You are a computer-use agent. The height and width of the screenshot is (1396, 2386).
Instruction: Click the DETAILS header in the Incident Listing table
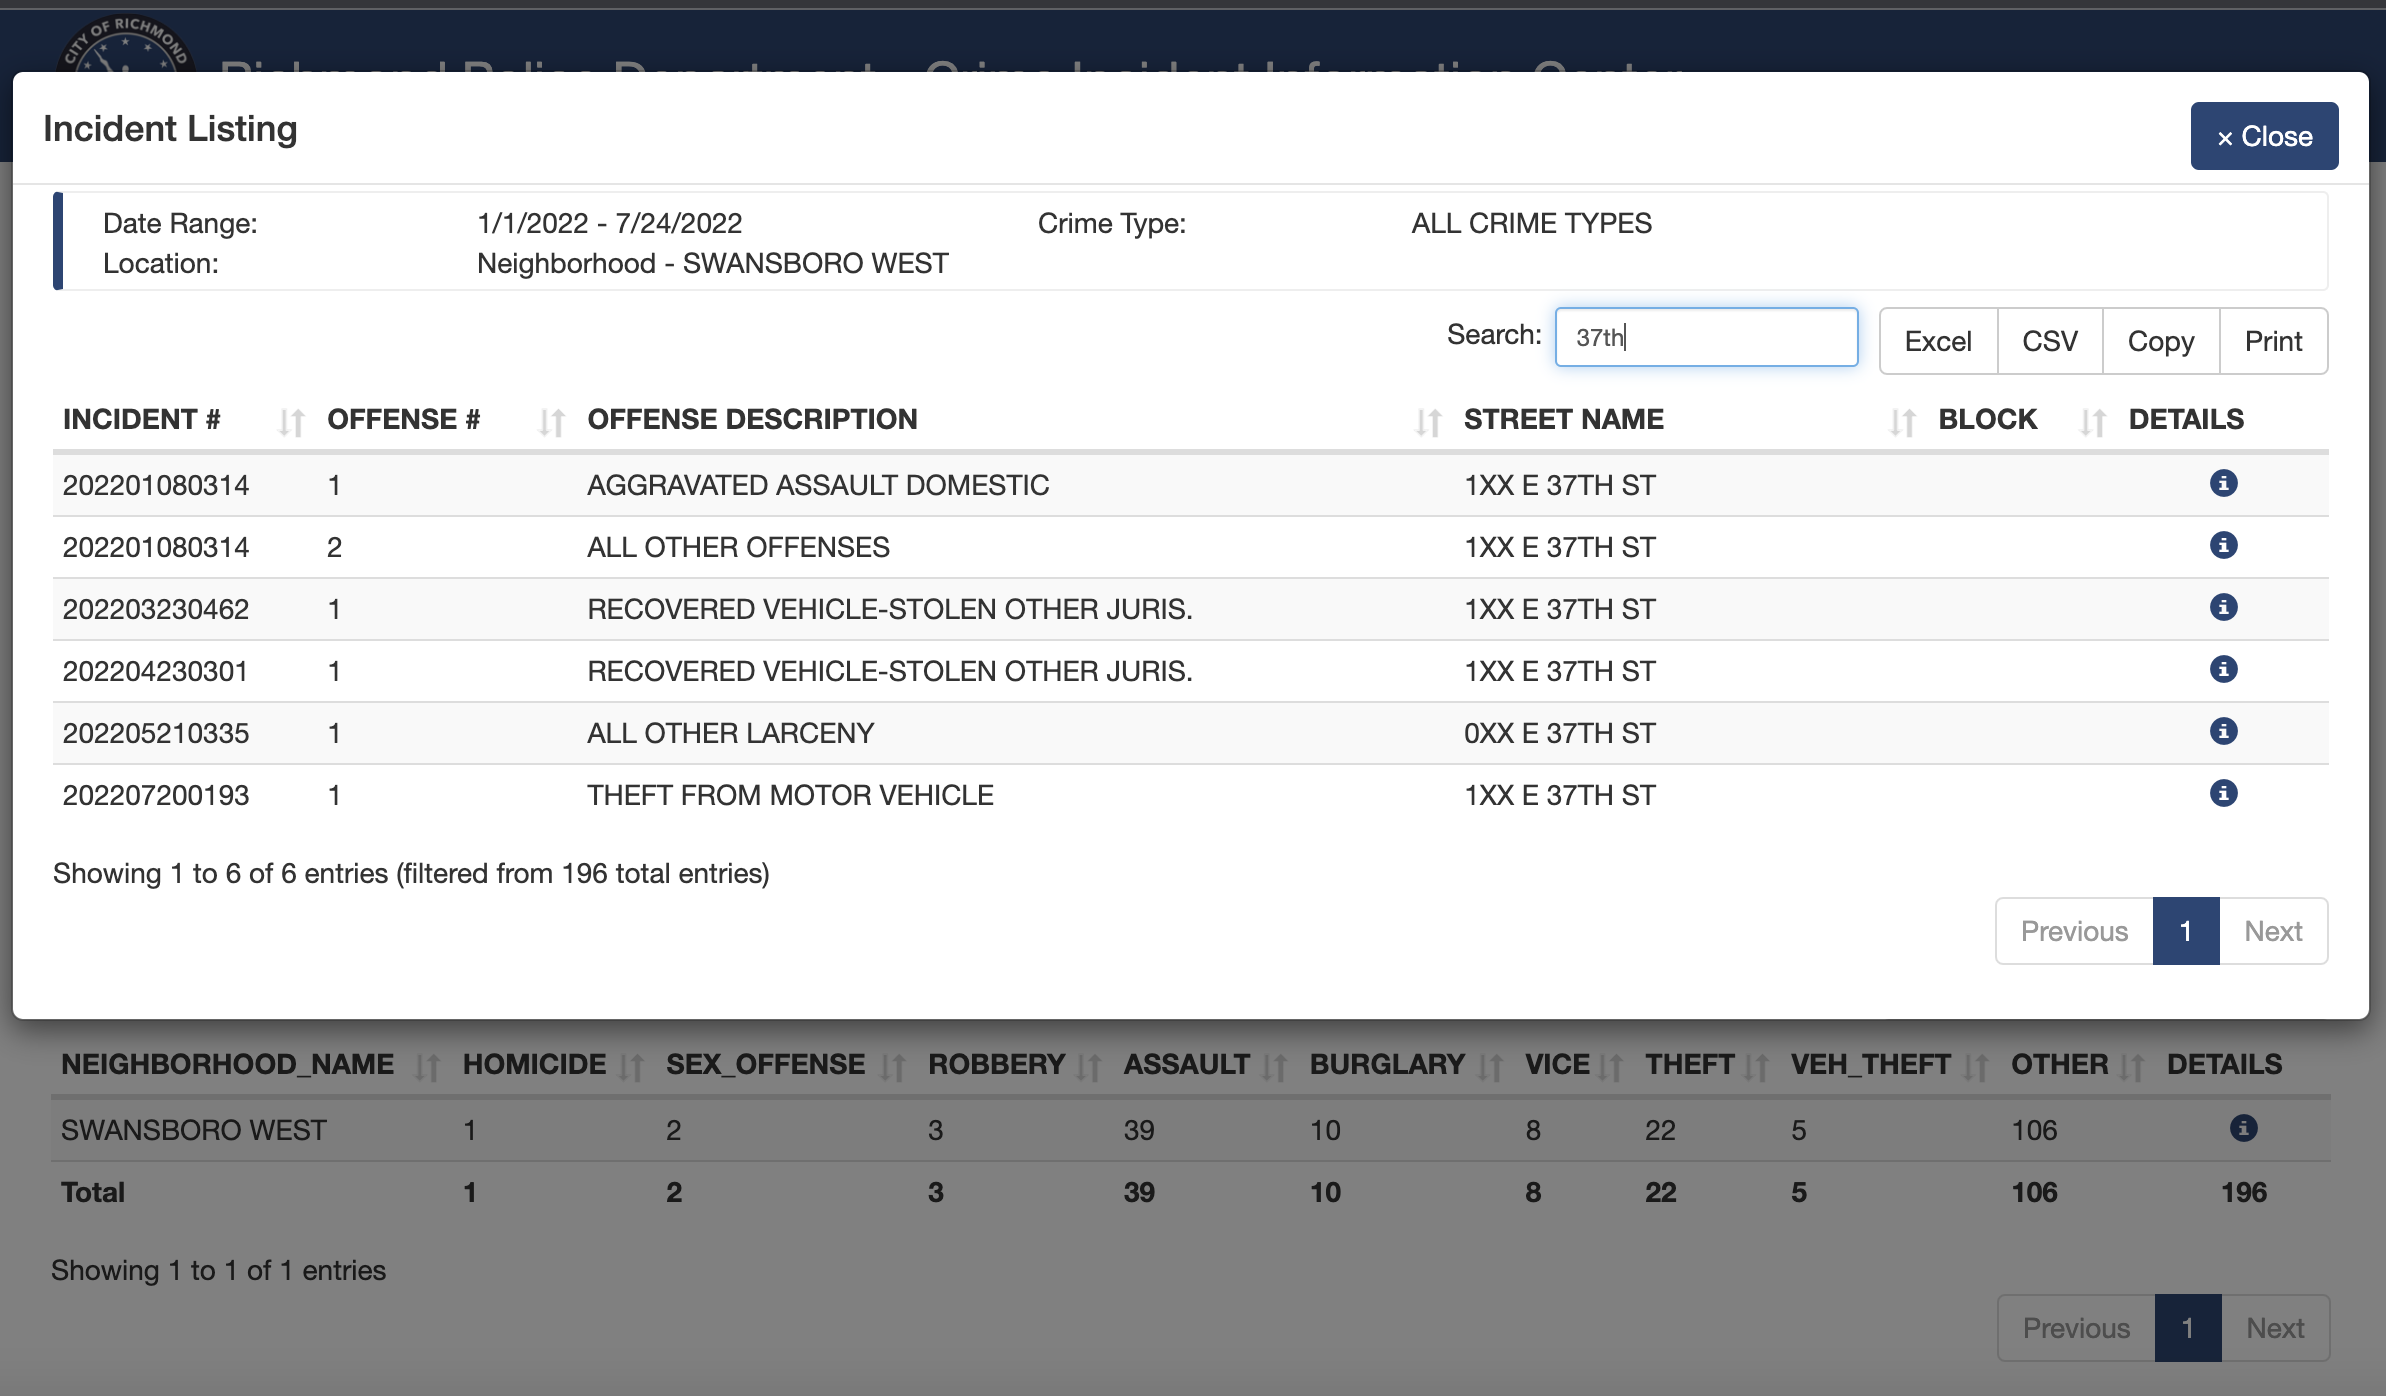click(x=2186, y=419)
